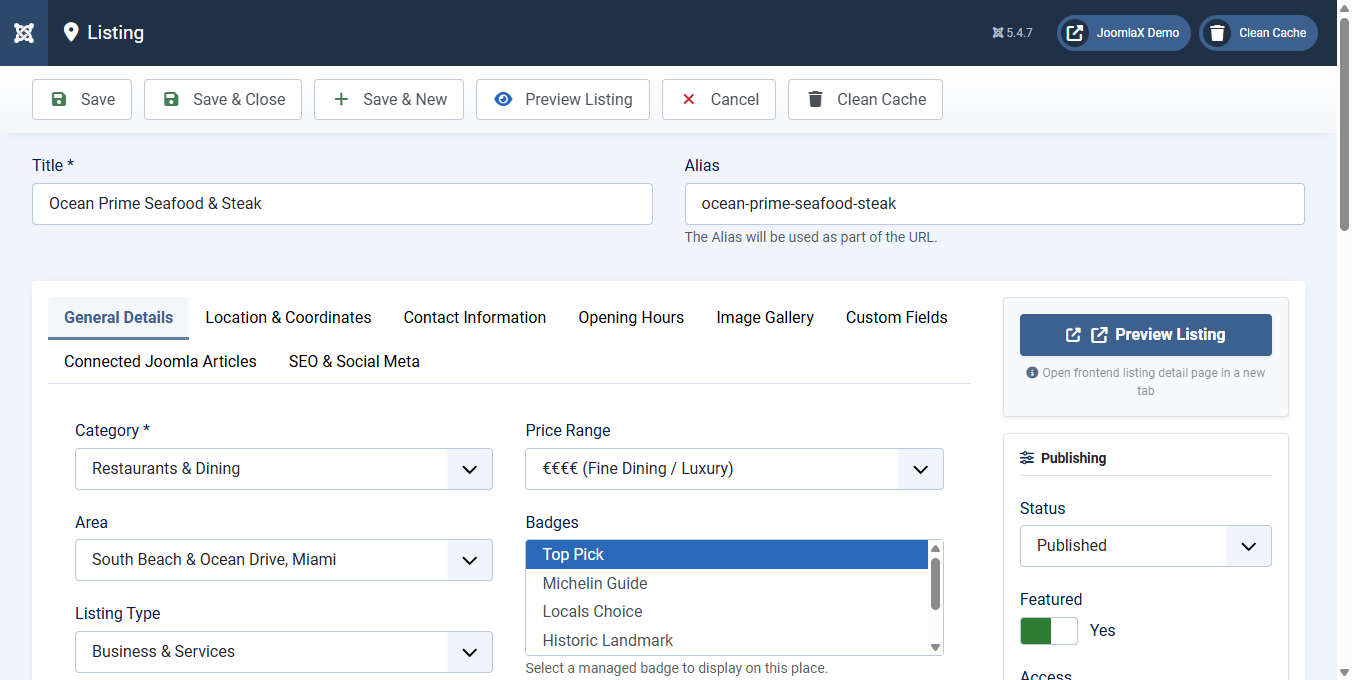Click the external link icon in JoomlaX Demo
This screenshot has height=680, width=1352.
[x=1075, y=33]
